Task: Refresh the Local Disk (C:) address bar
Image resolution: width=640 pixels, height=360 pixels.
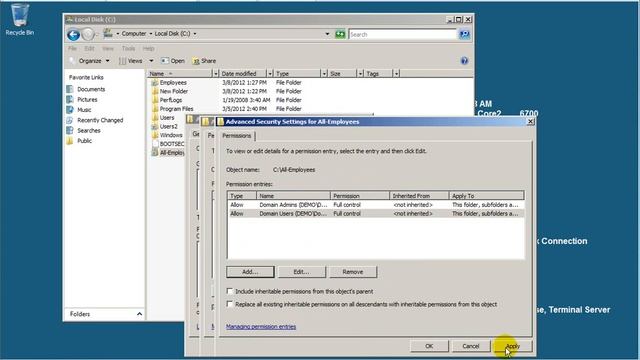Action: [340, 34]
